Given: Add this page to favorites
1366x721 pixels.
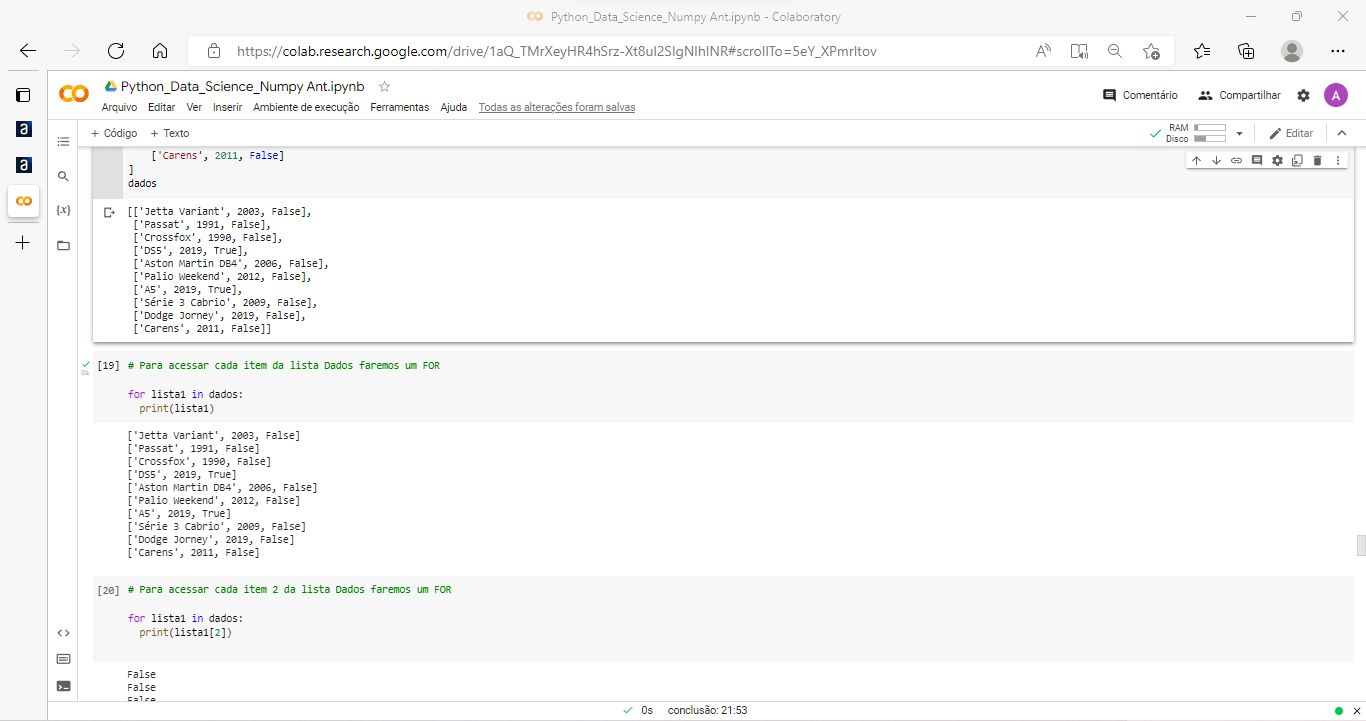Looking at the screenshot, I should click(1151, 51).
